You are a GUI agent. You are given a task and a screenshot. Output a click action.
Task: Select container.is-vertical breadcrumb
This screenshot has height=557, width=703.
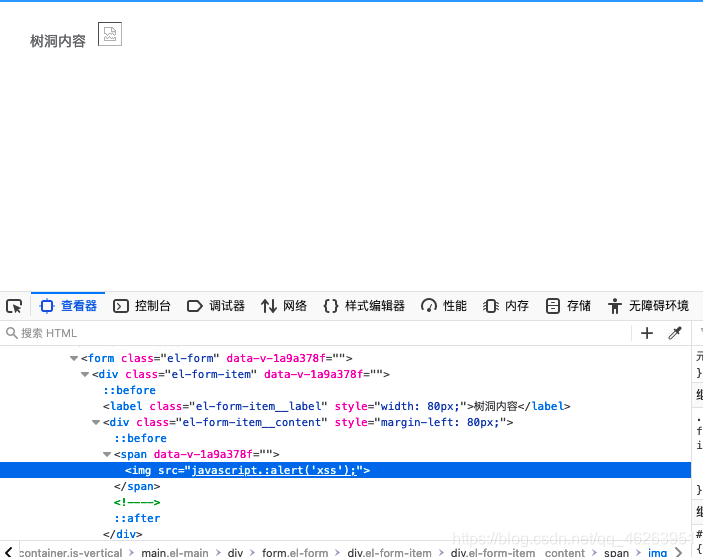71,553
